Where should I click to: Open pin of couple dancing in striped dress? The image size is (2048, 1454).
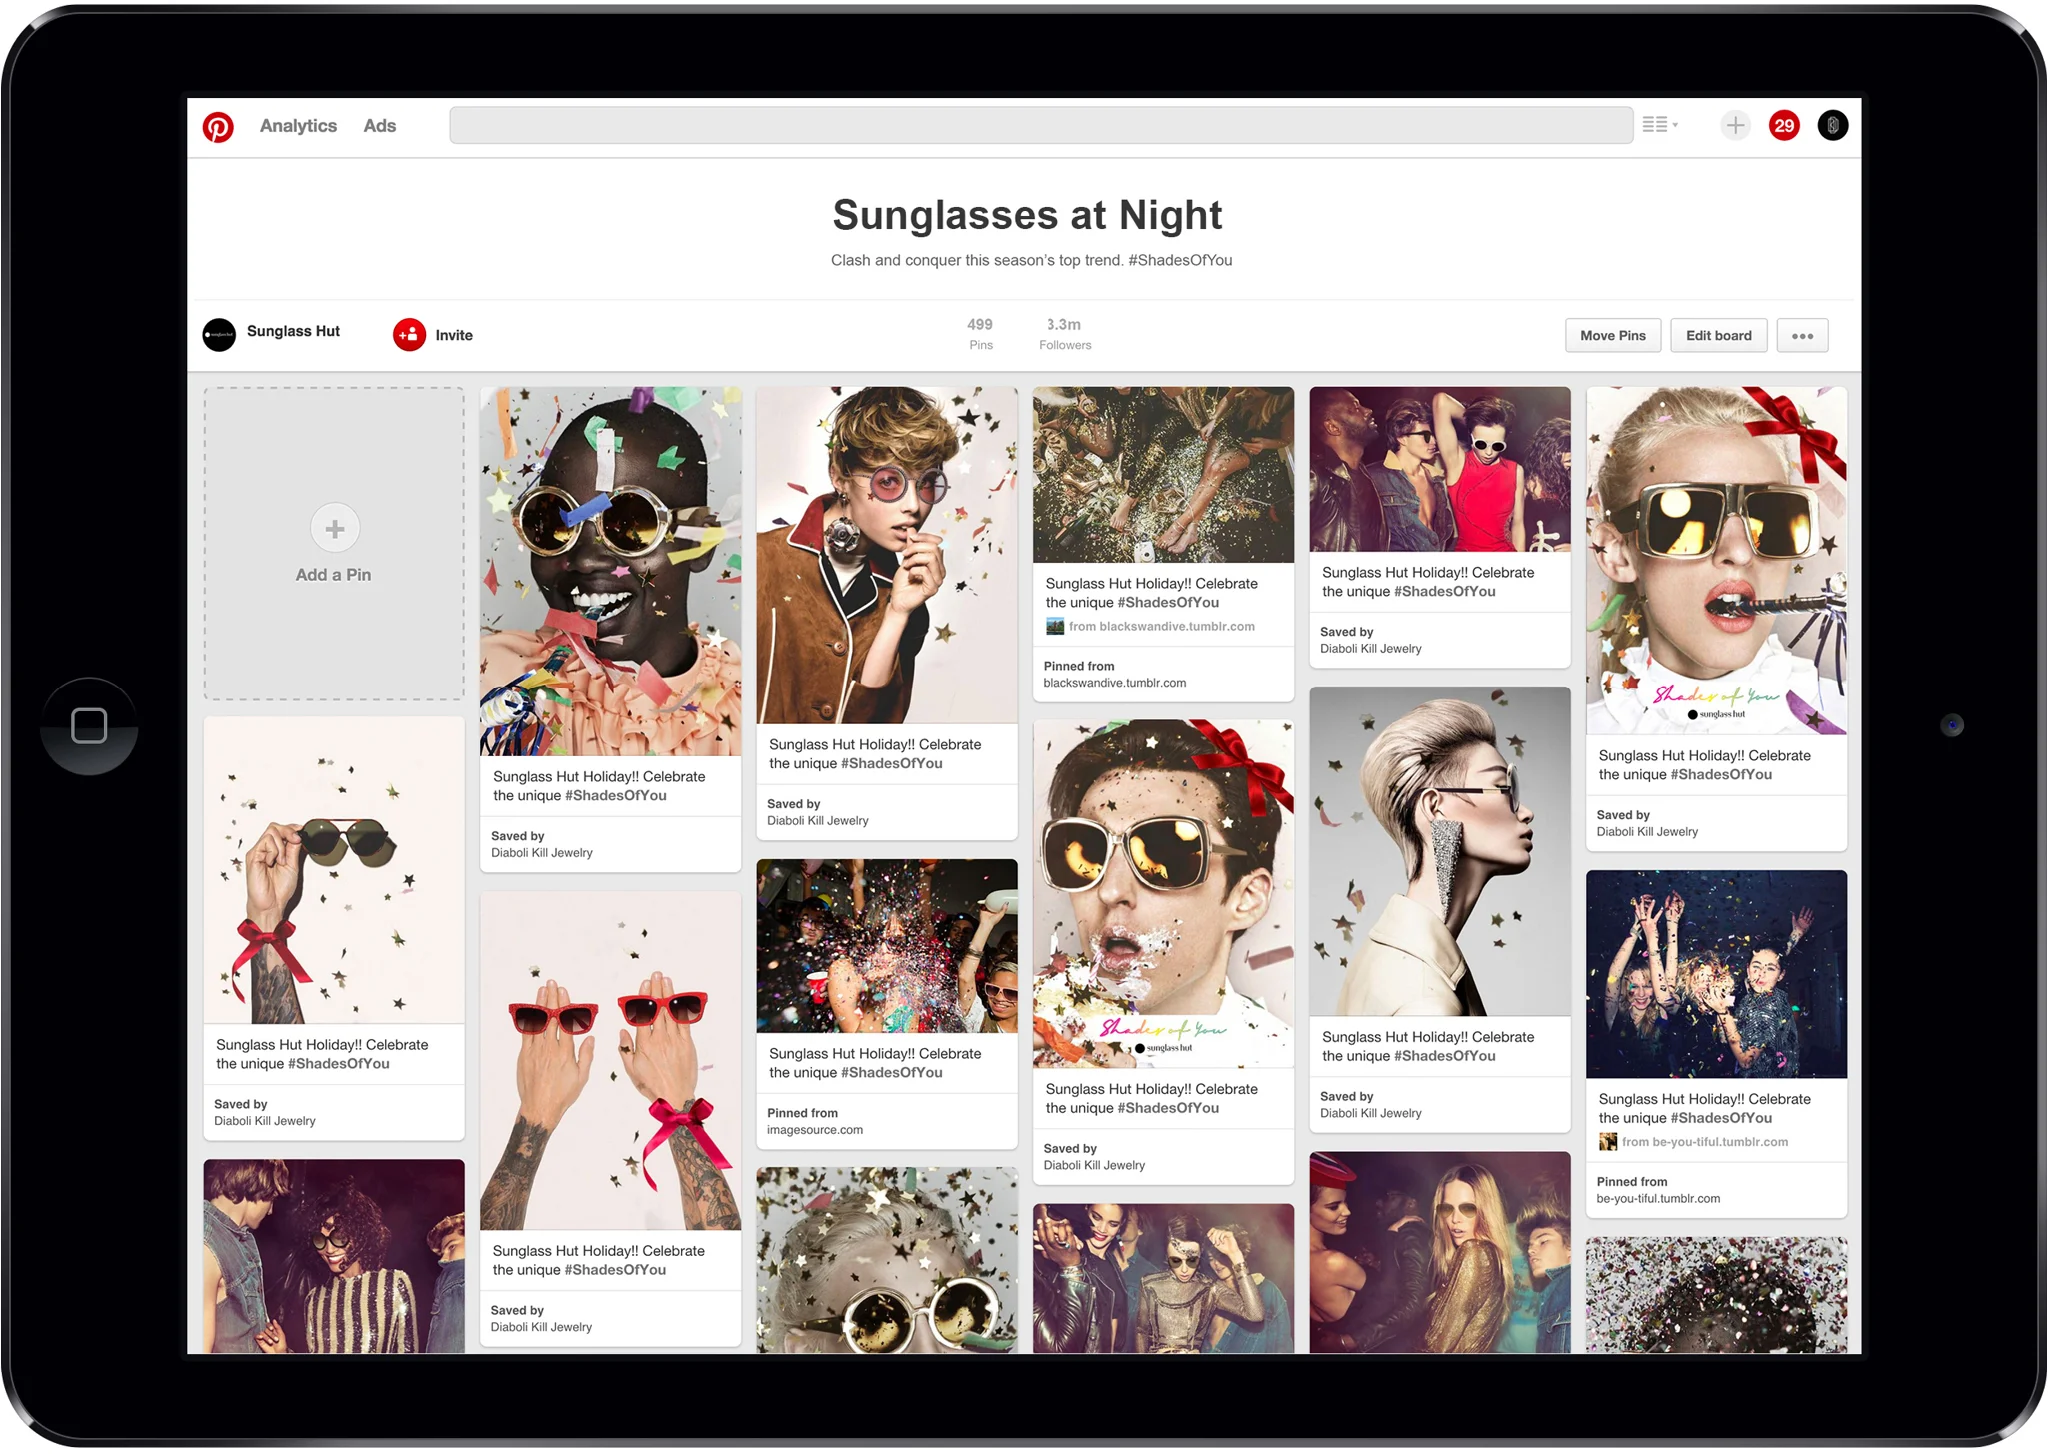coord(334,1257)
